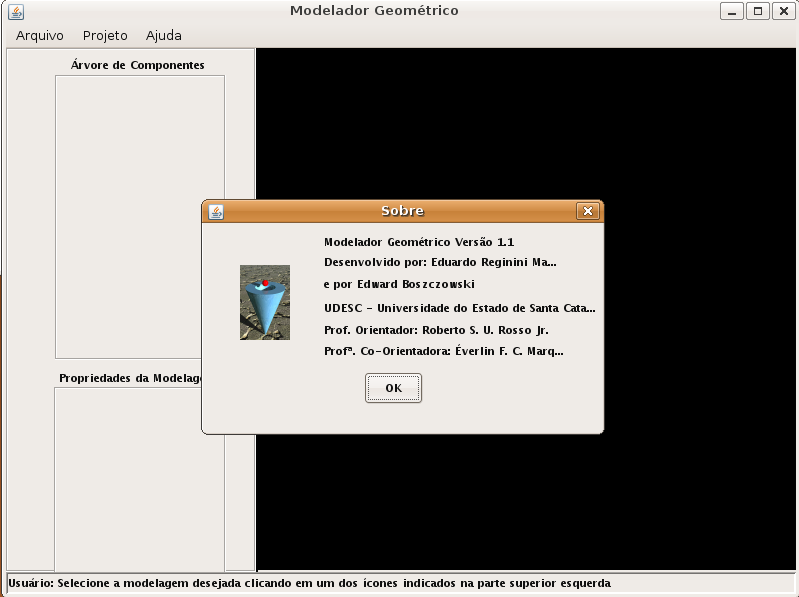
Task: Click the Java icon in the Sobre dialog
Action: [216, 211]
